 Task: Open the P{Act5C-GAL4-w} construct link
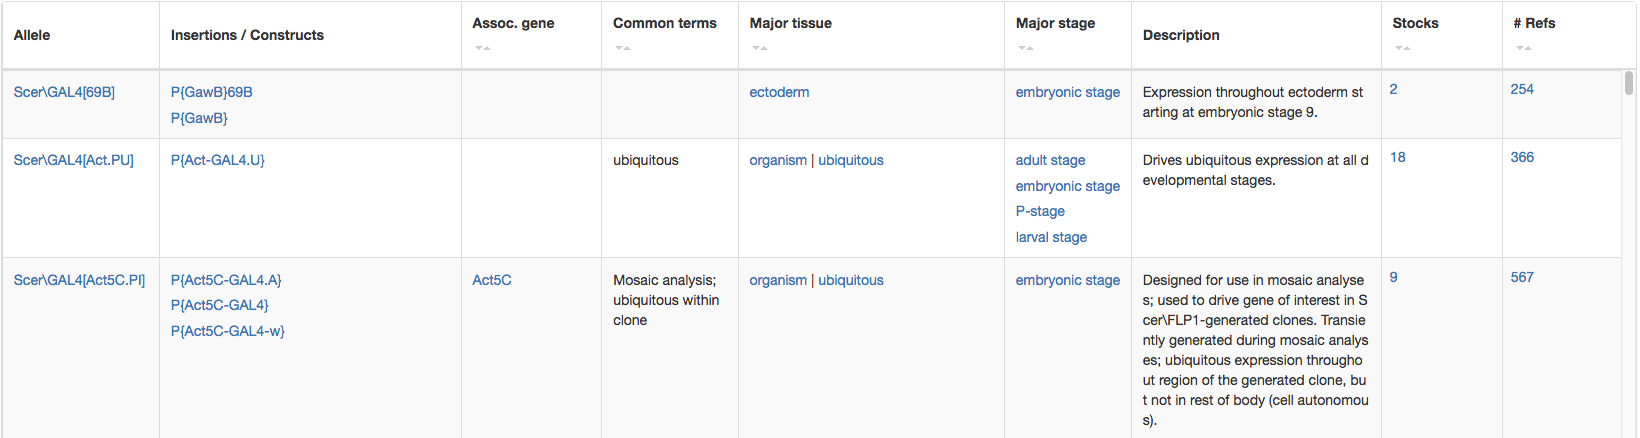click(227, 331)
